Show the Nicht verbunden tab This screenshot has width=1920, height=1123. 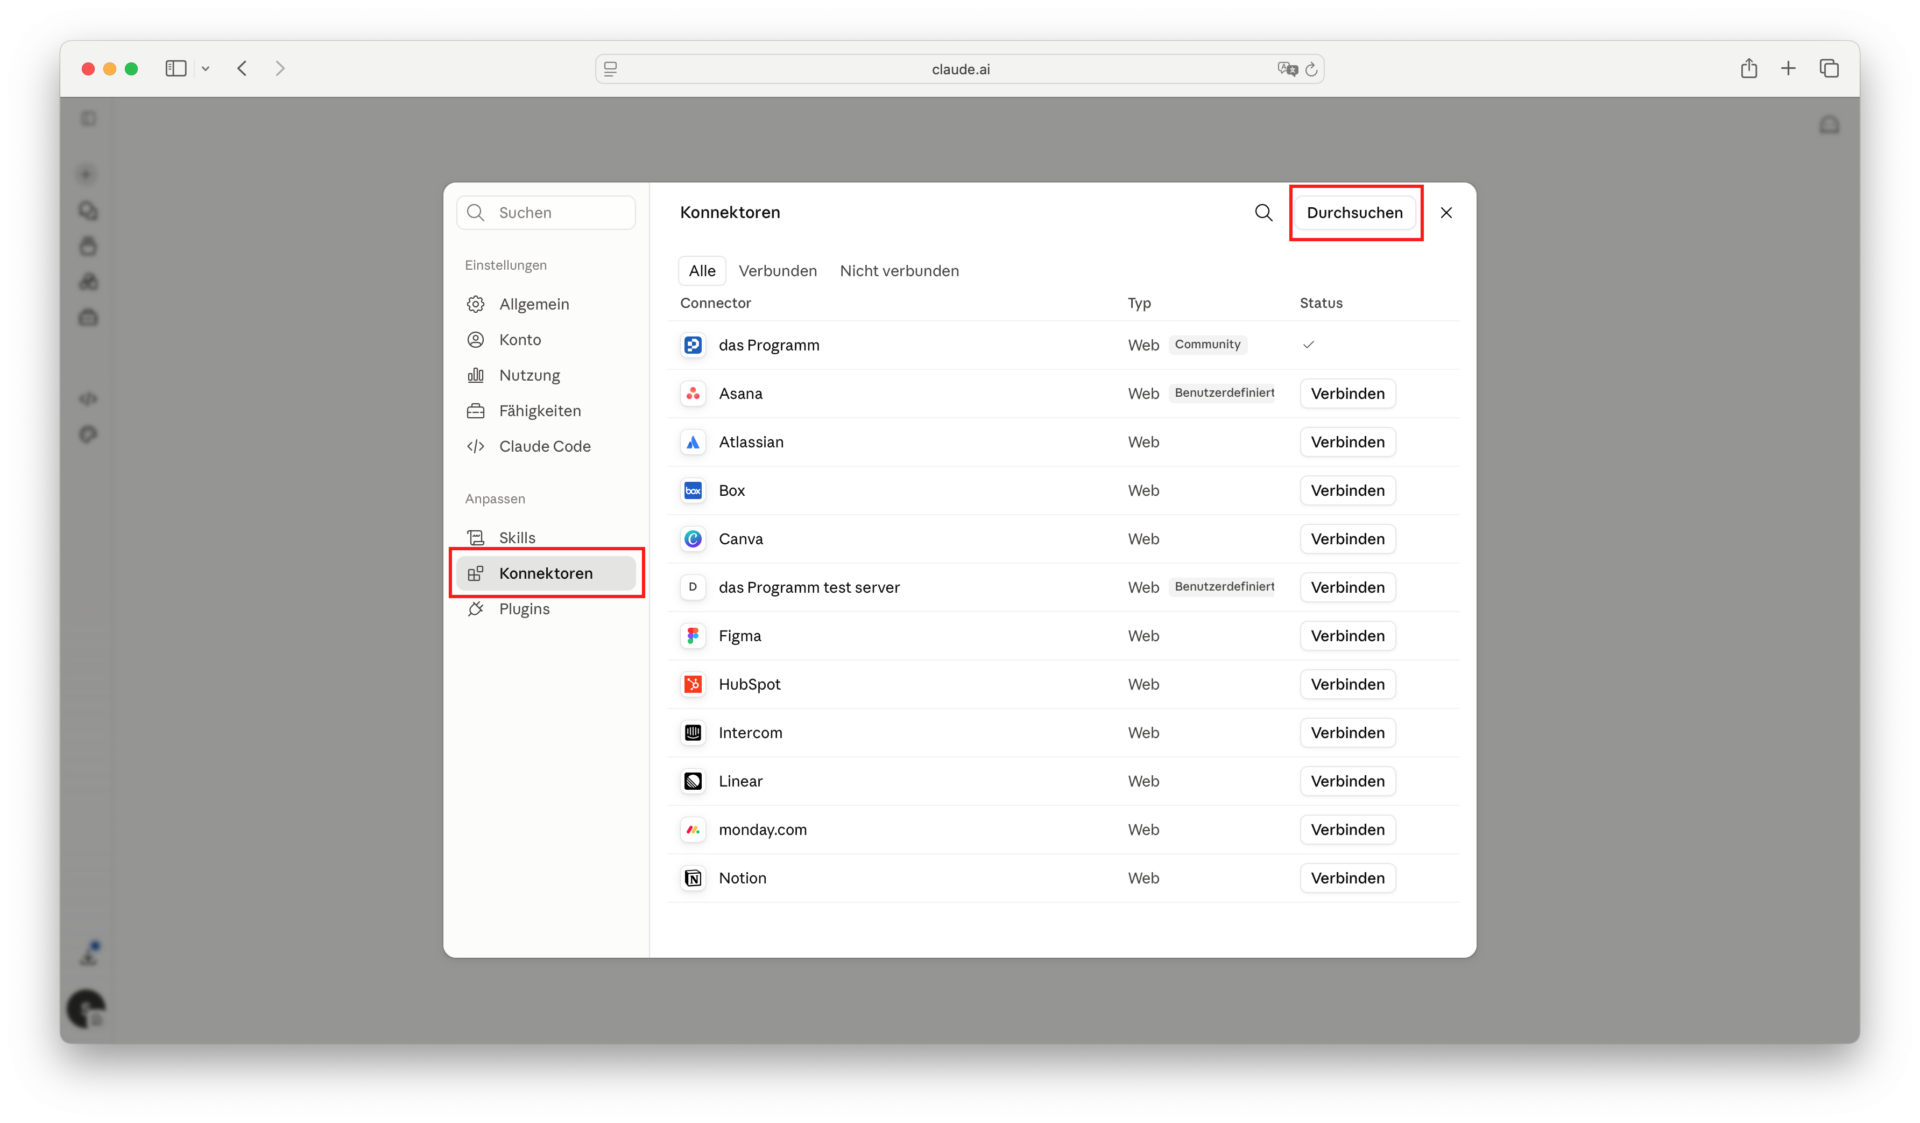[899, 271]
